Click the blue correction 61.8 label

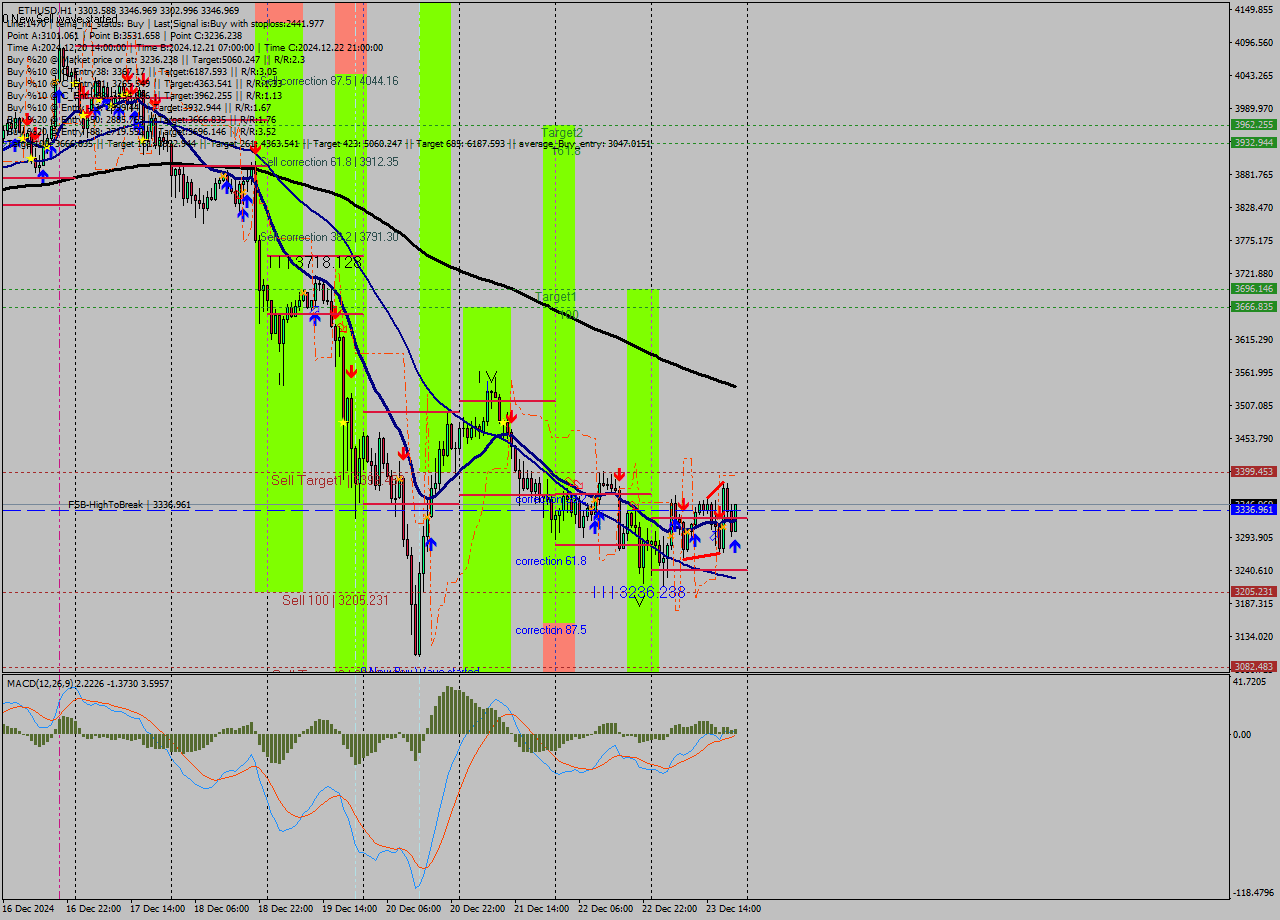click(x=551, y=561)
